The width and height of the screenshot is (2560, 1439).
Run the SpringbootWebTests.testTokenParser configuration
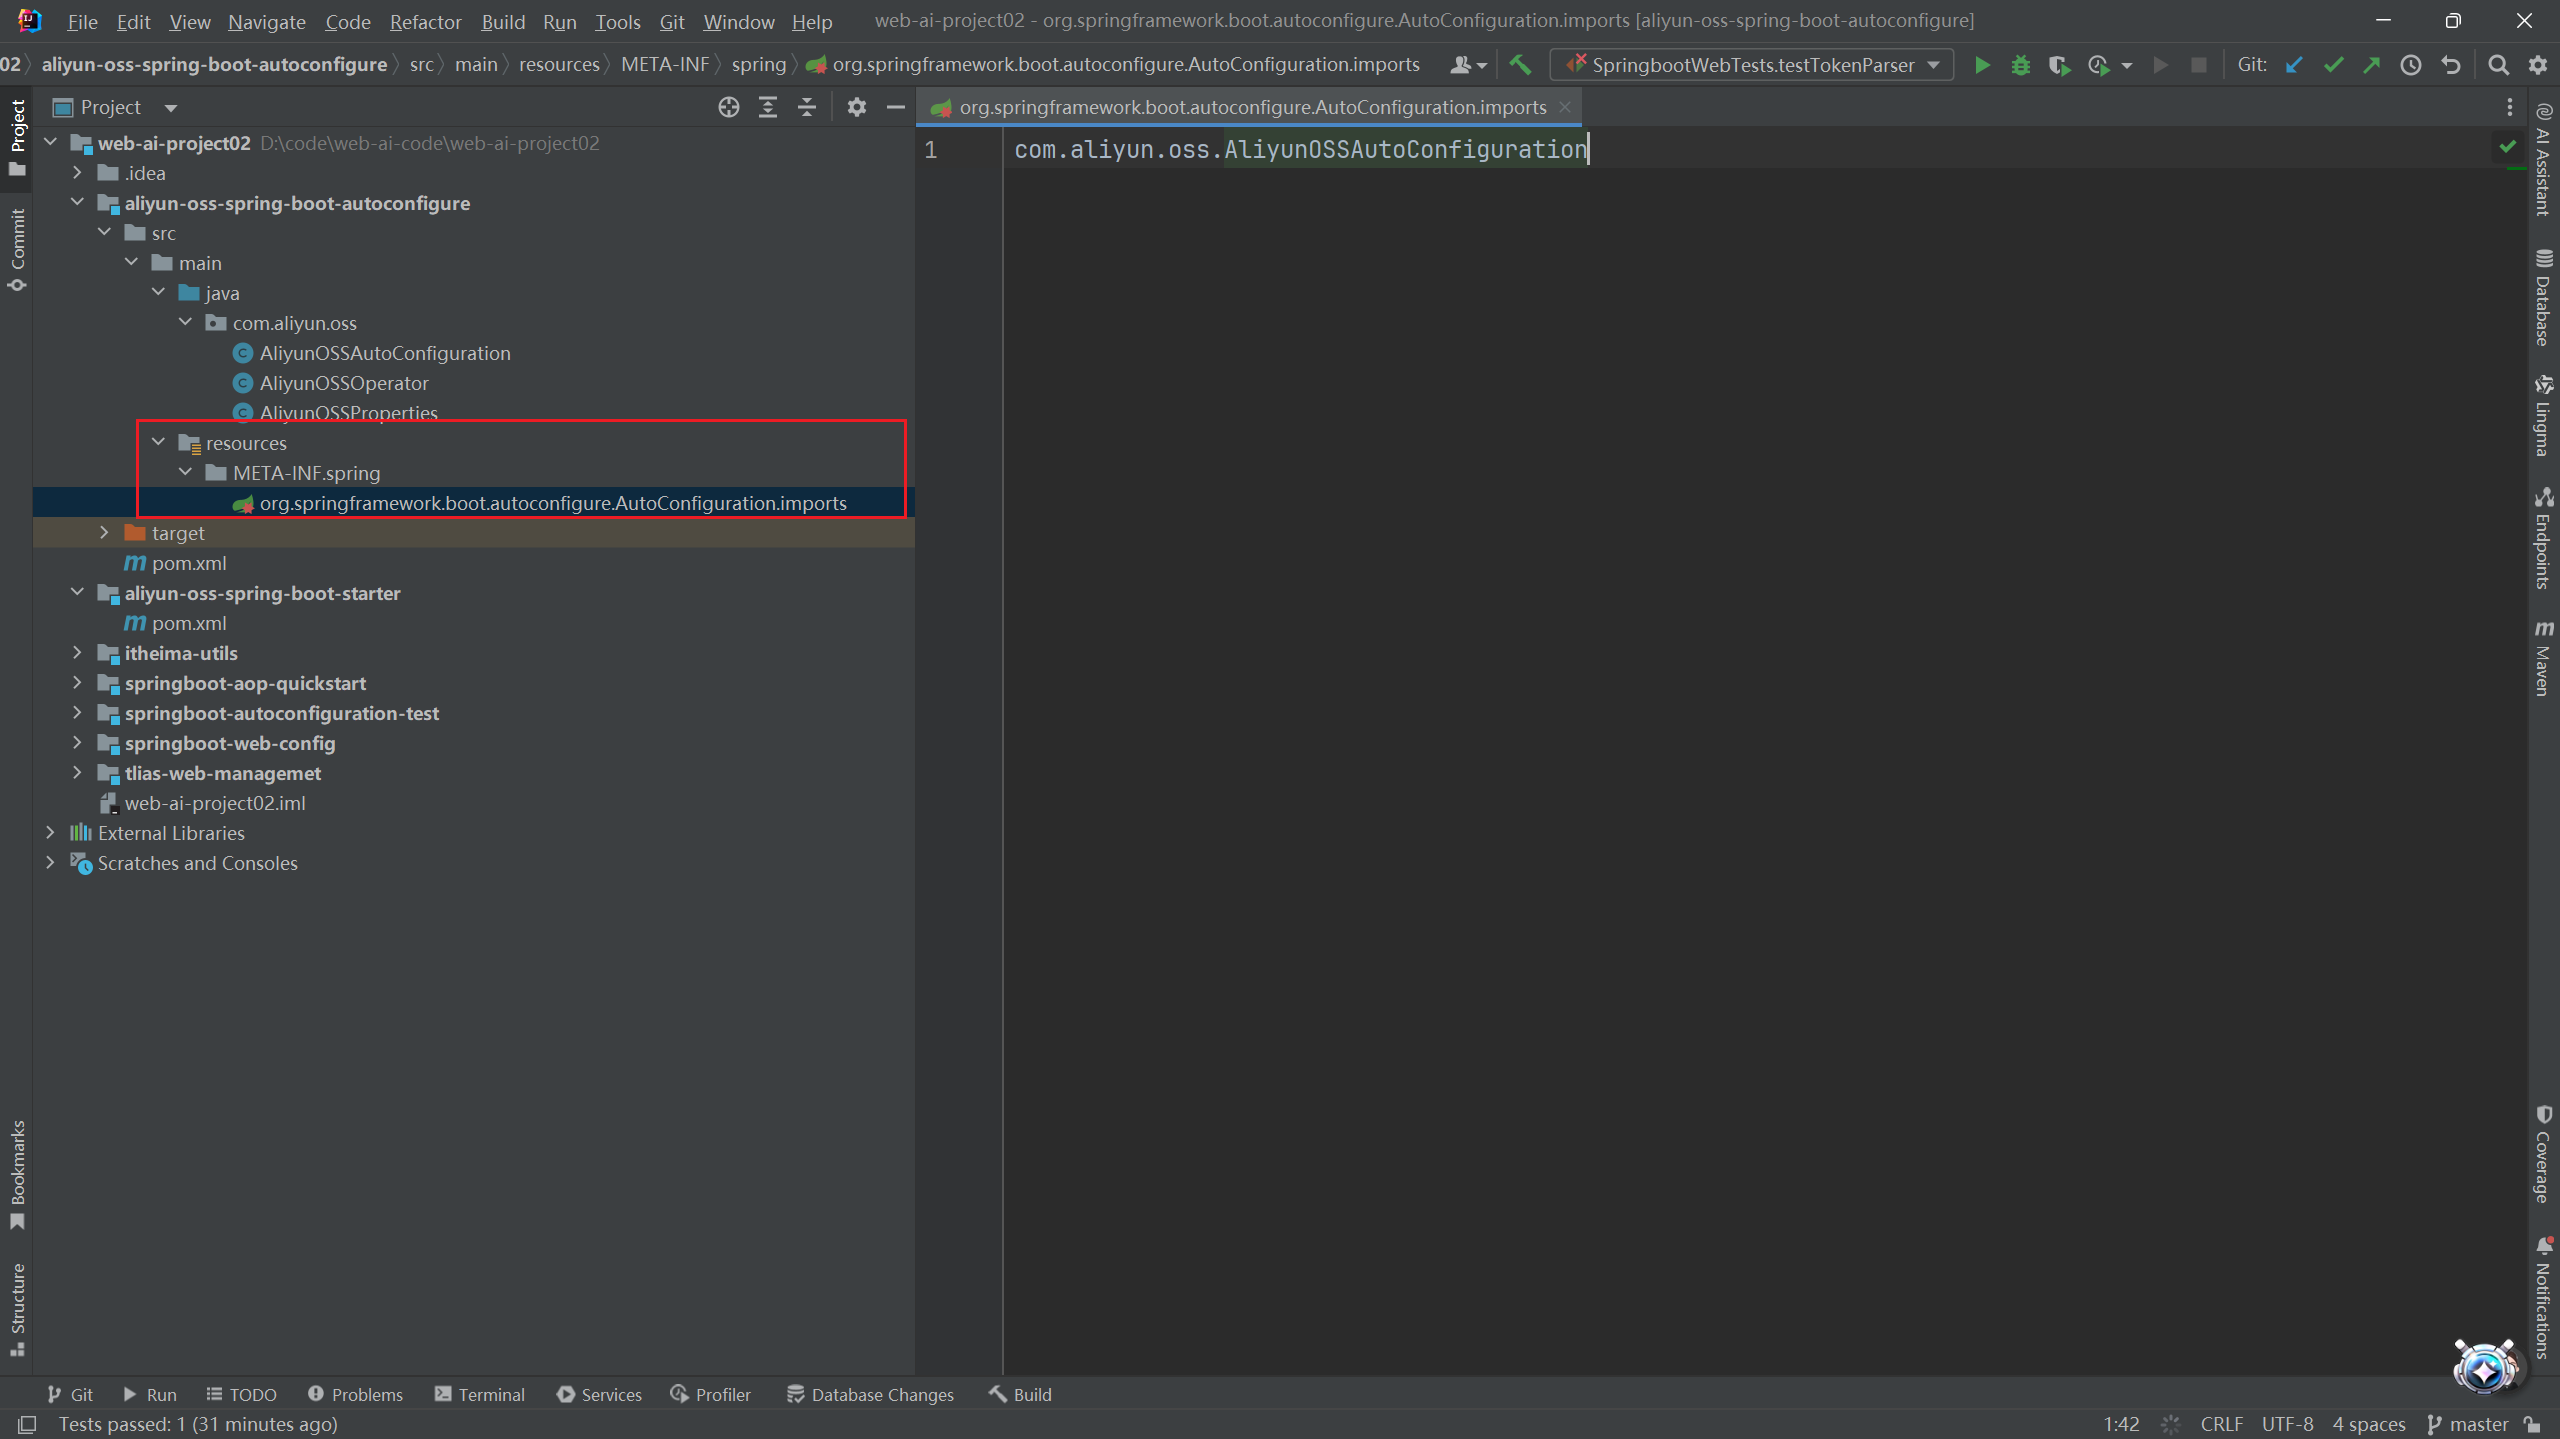pos(1981,65)
